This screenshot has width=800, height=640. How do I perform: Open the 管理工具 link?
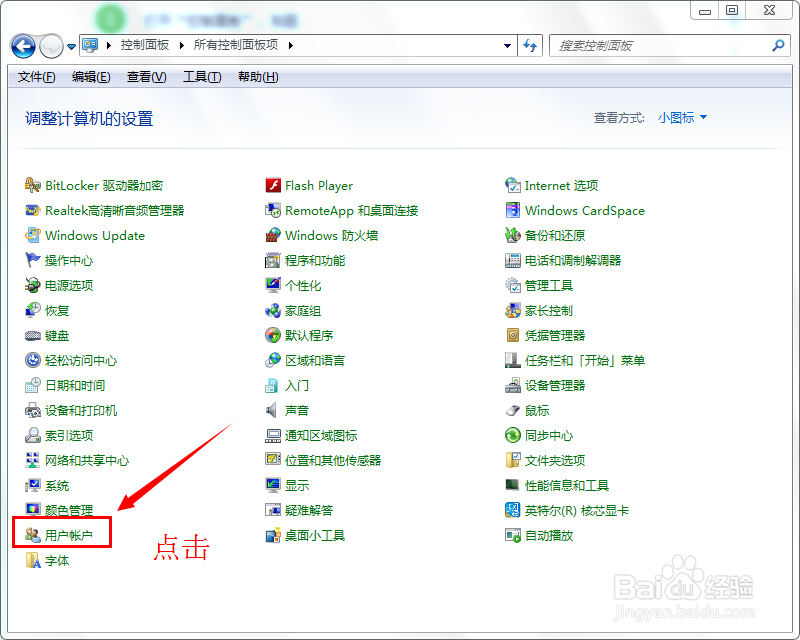tap(549, 285)
